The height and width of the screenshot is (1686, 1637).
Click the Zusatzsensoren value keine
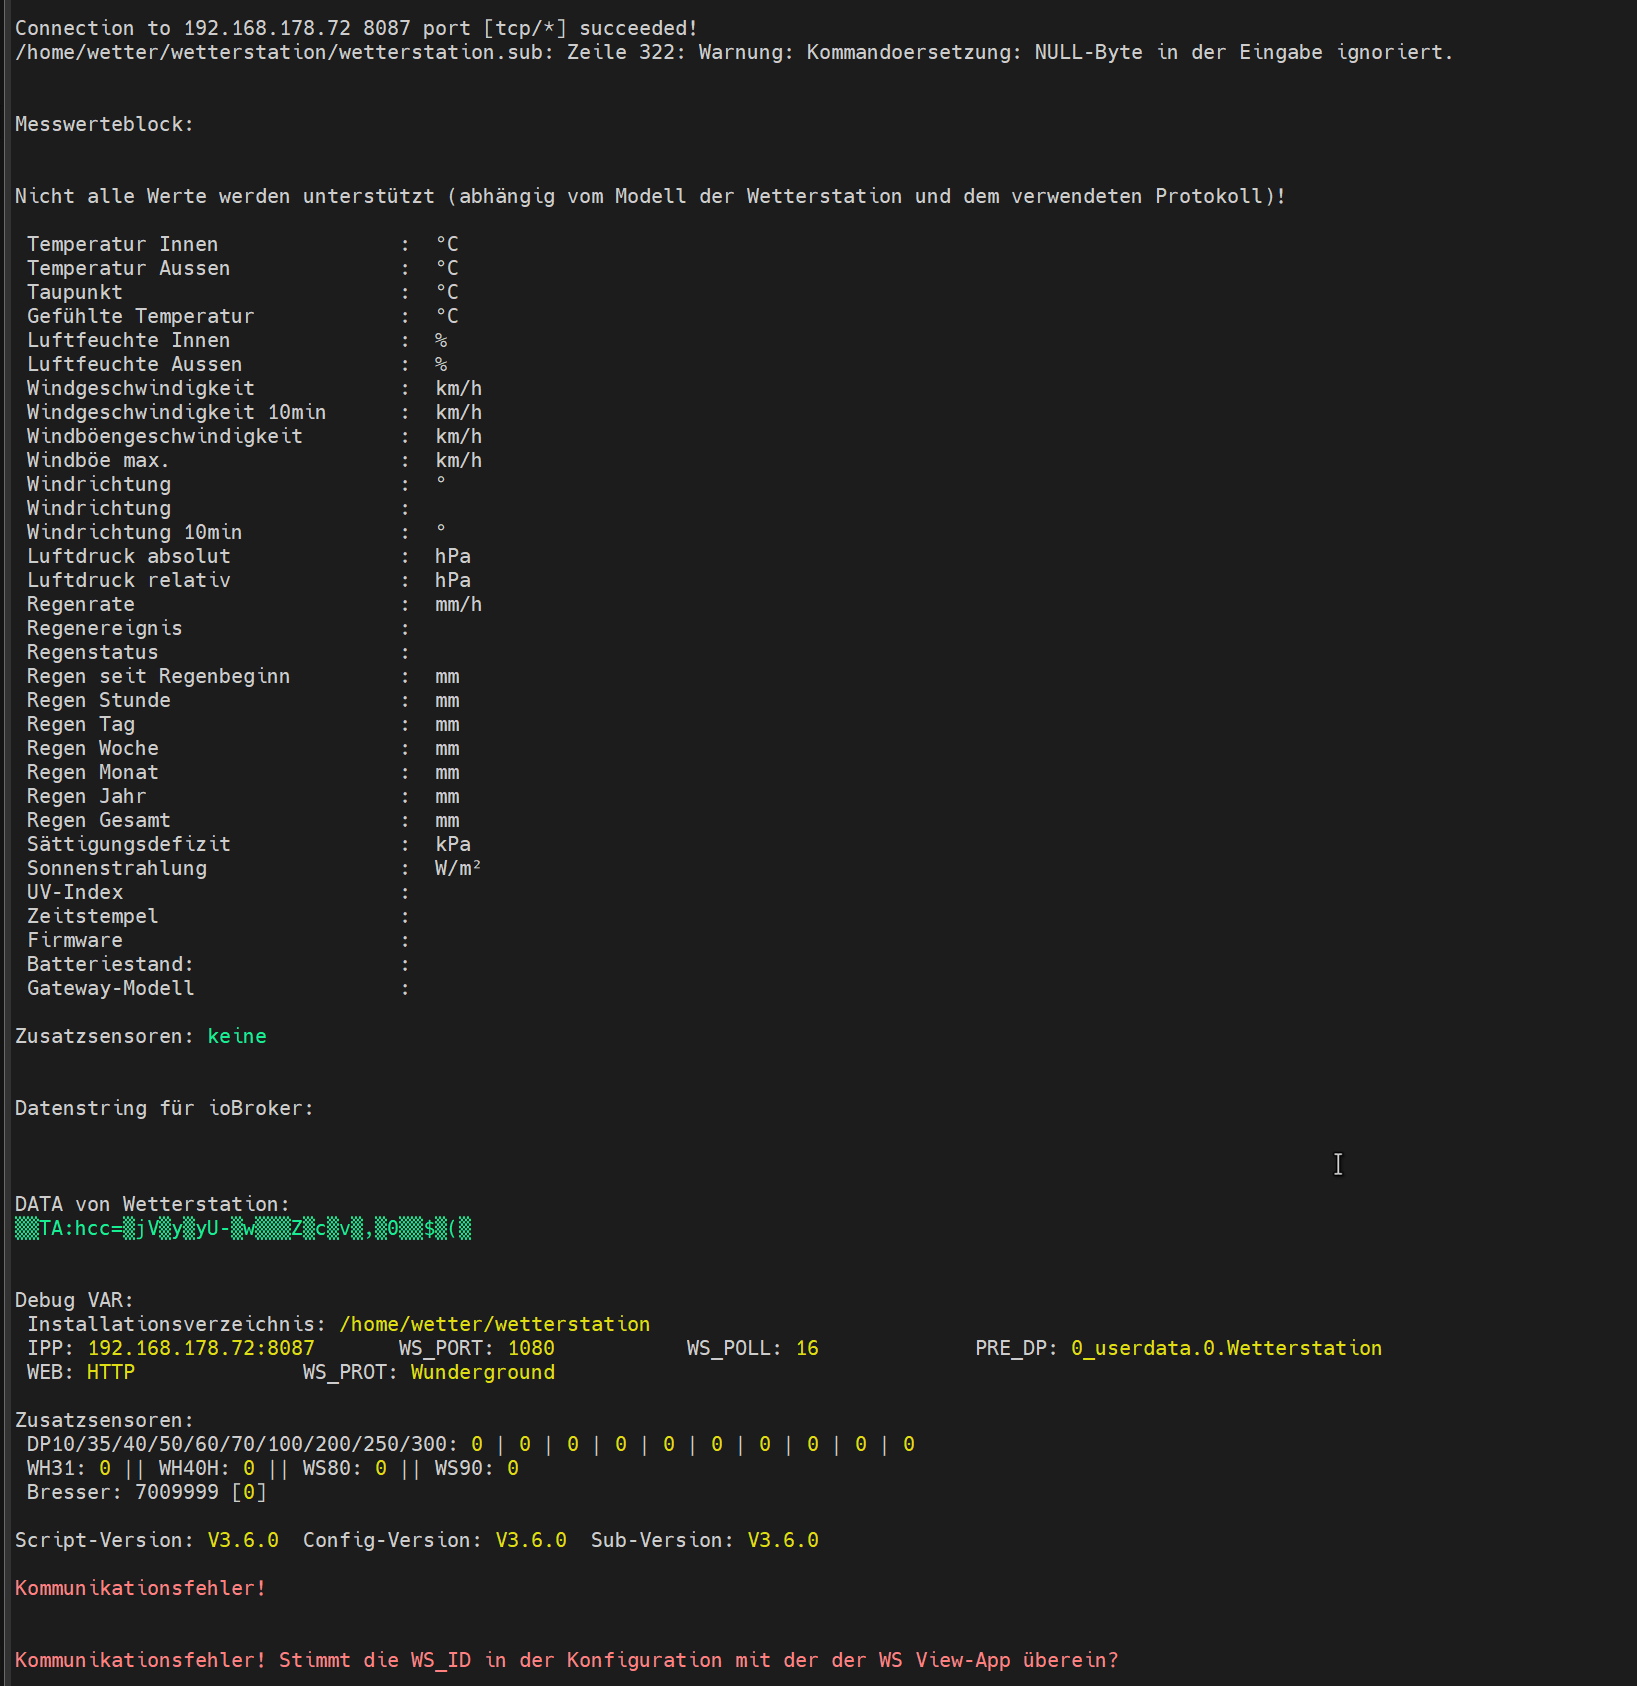tap(236, 1036)
